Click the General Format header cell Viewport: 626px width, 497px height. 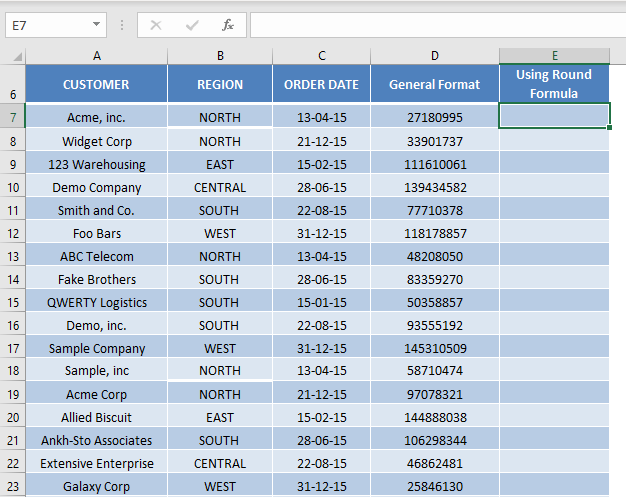[x=435, y=84]
